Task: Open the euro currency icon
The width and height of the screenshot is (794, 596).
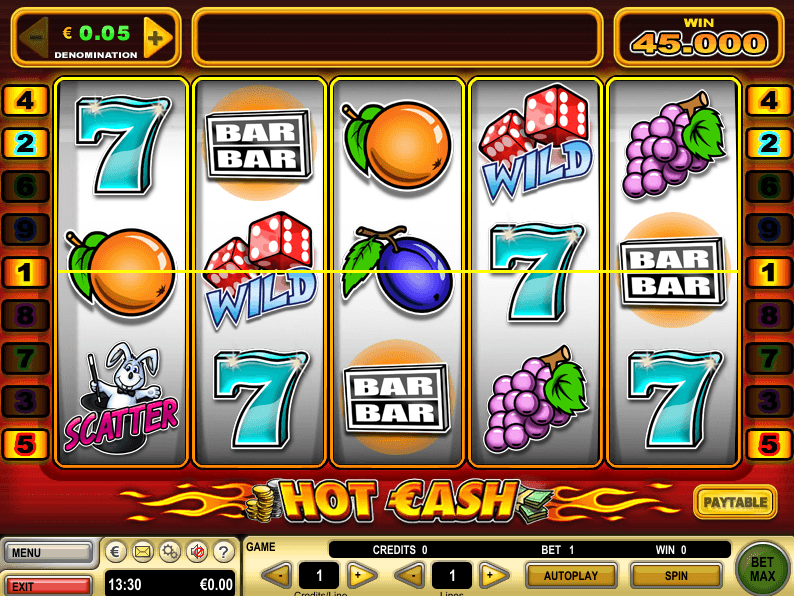Action: tap(115, 551)
